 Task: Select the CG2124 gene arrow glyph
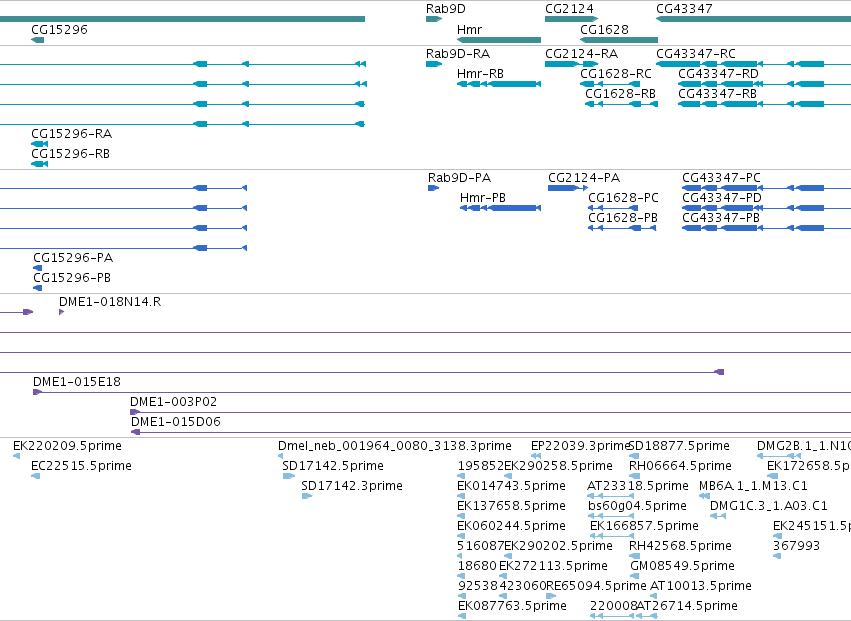[571, 19]
